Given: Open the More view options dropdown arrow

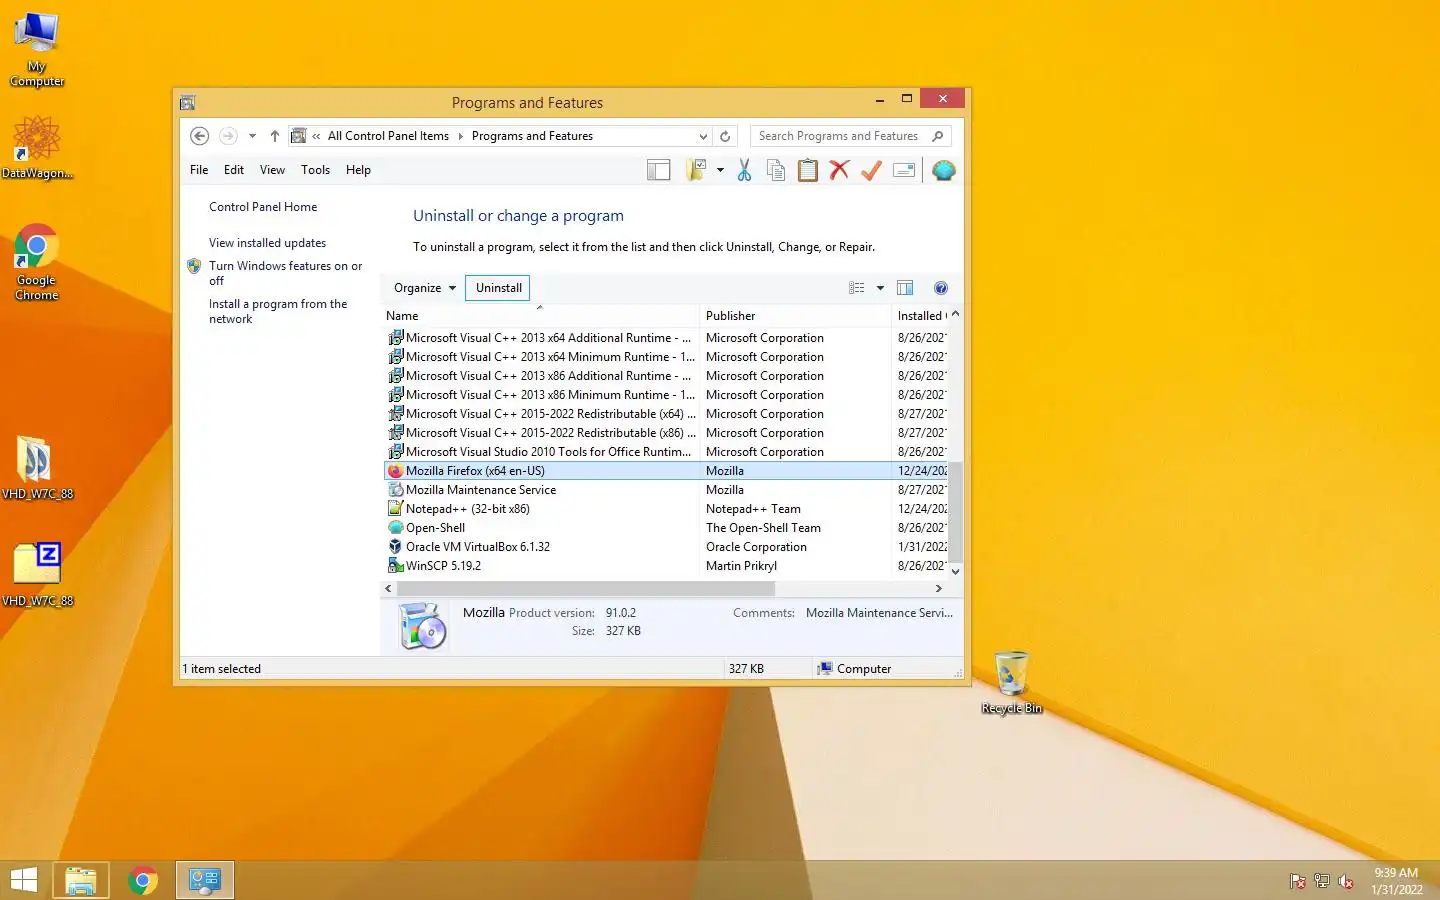Looking at the screenshot, I should pos(880,288).
